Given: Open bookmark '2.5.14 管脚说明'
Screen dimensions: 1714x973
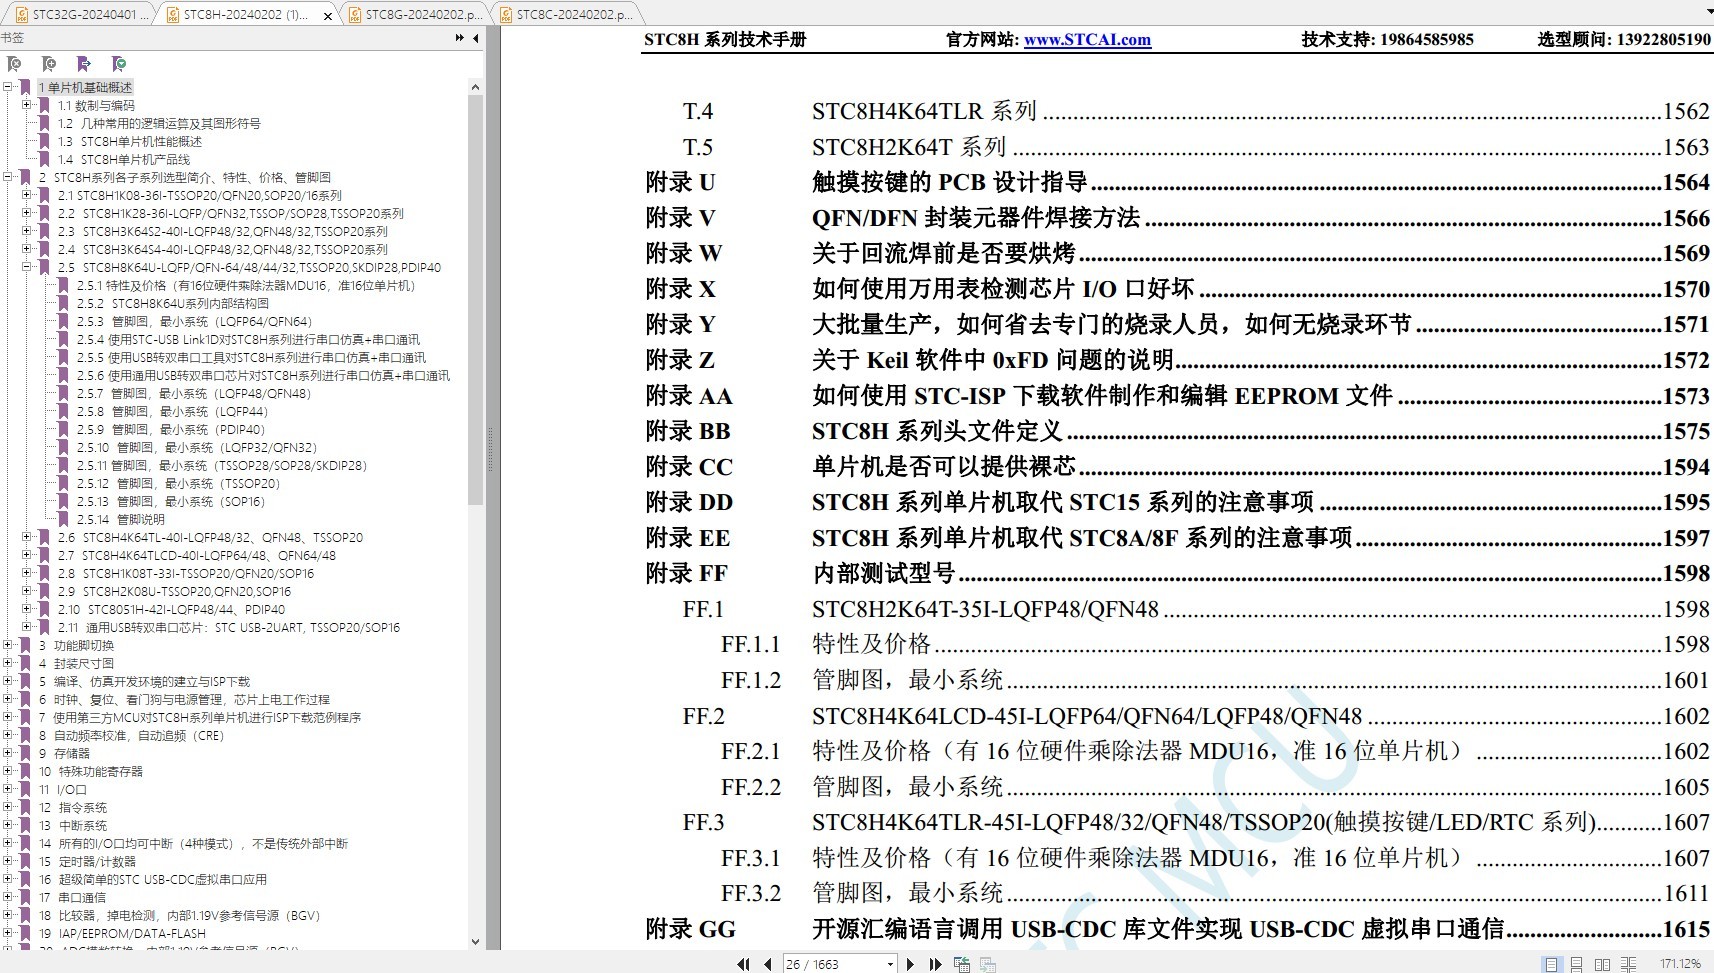Looking at the screenshot, I should 120,519.
